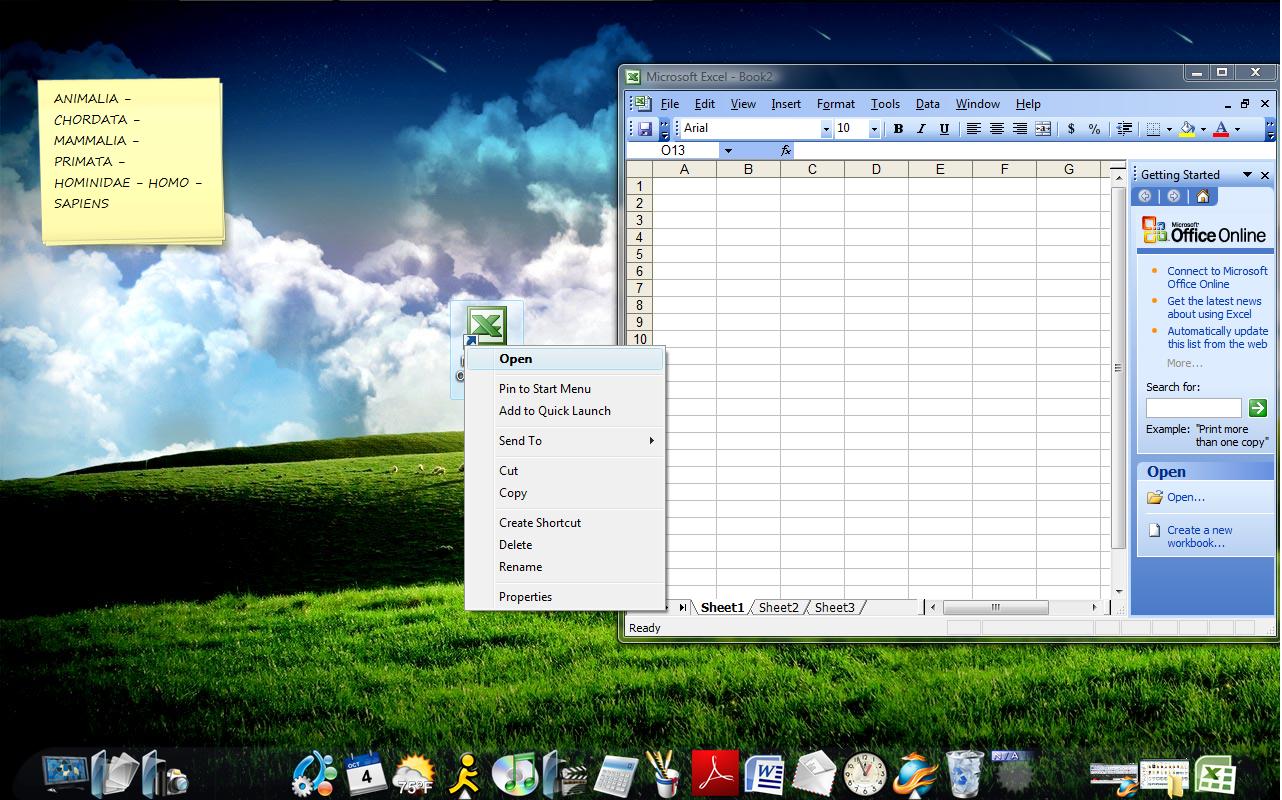The height and width of the screenshot is (800, 1282).
Task: Open the iTunes music dock icon
Action: click(515, 774)
